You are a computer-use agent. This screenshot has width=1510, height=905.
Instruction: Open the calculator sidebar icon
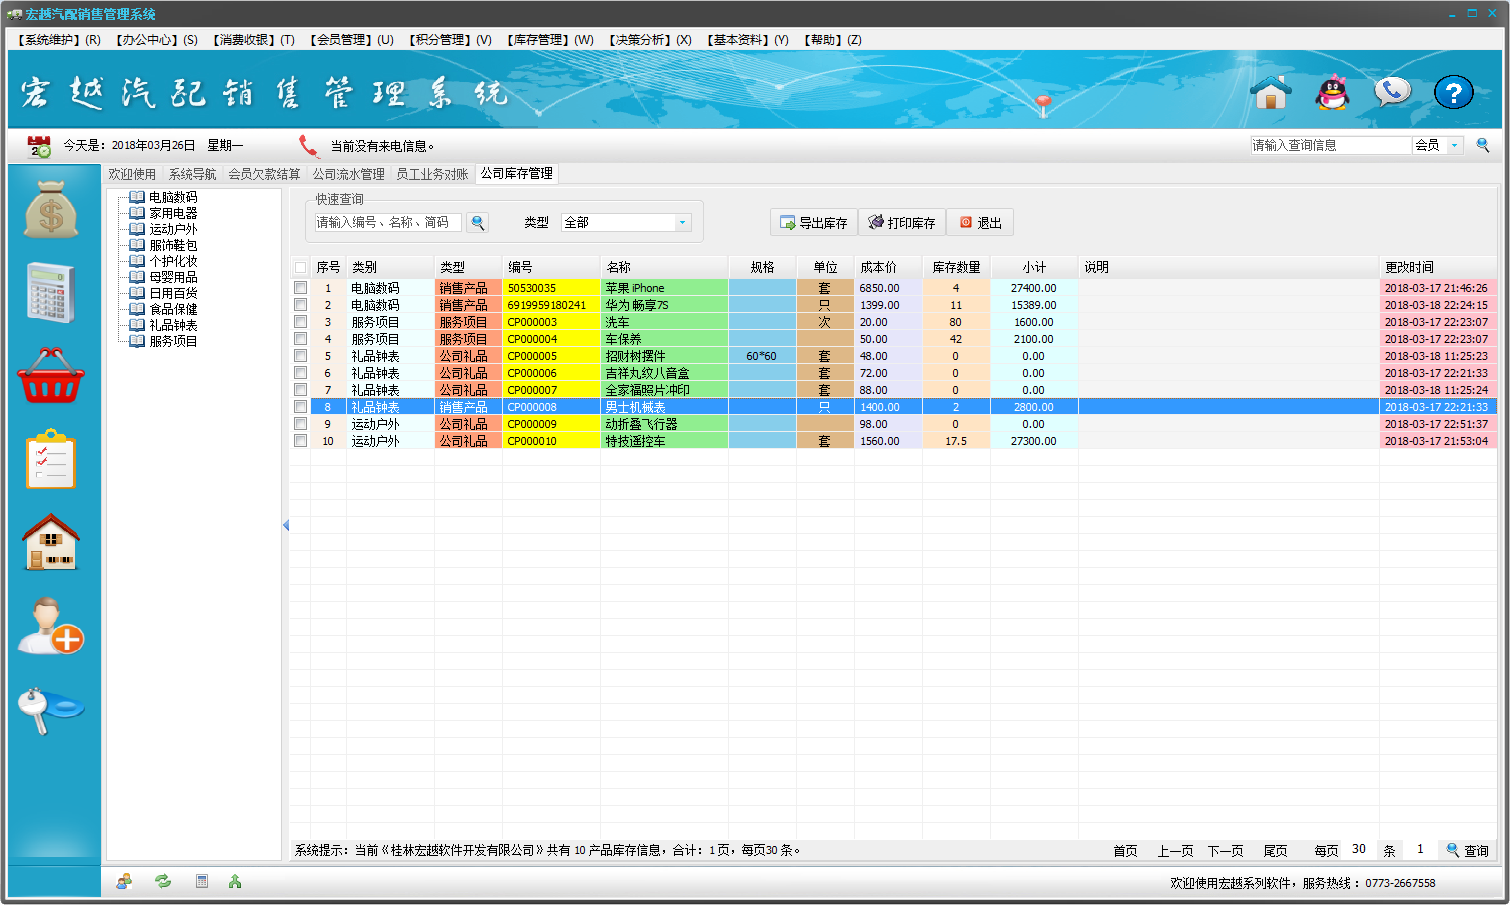pos(51,292)
